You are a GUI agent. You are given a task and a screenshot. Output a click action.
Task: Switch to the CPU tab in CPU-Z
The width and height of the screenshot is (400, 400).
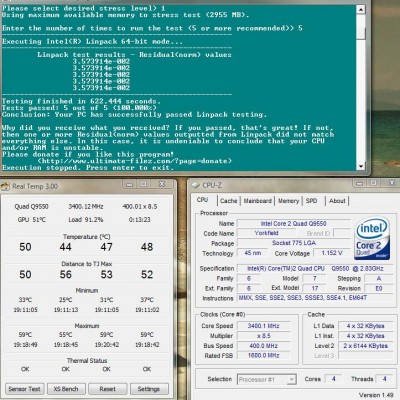pyautogui.click(x=202, y=200)
